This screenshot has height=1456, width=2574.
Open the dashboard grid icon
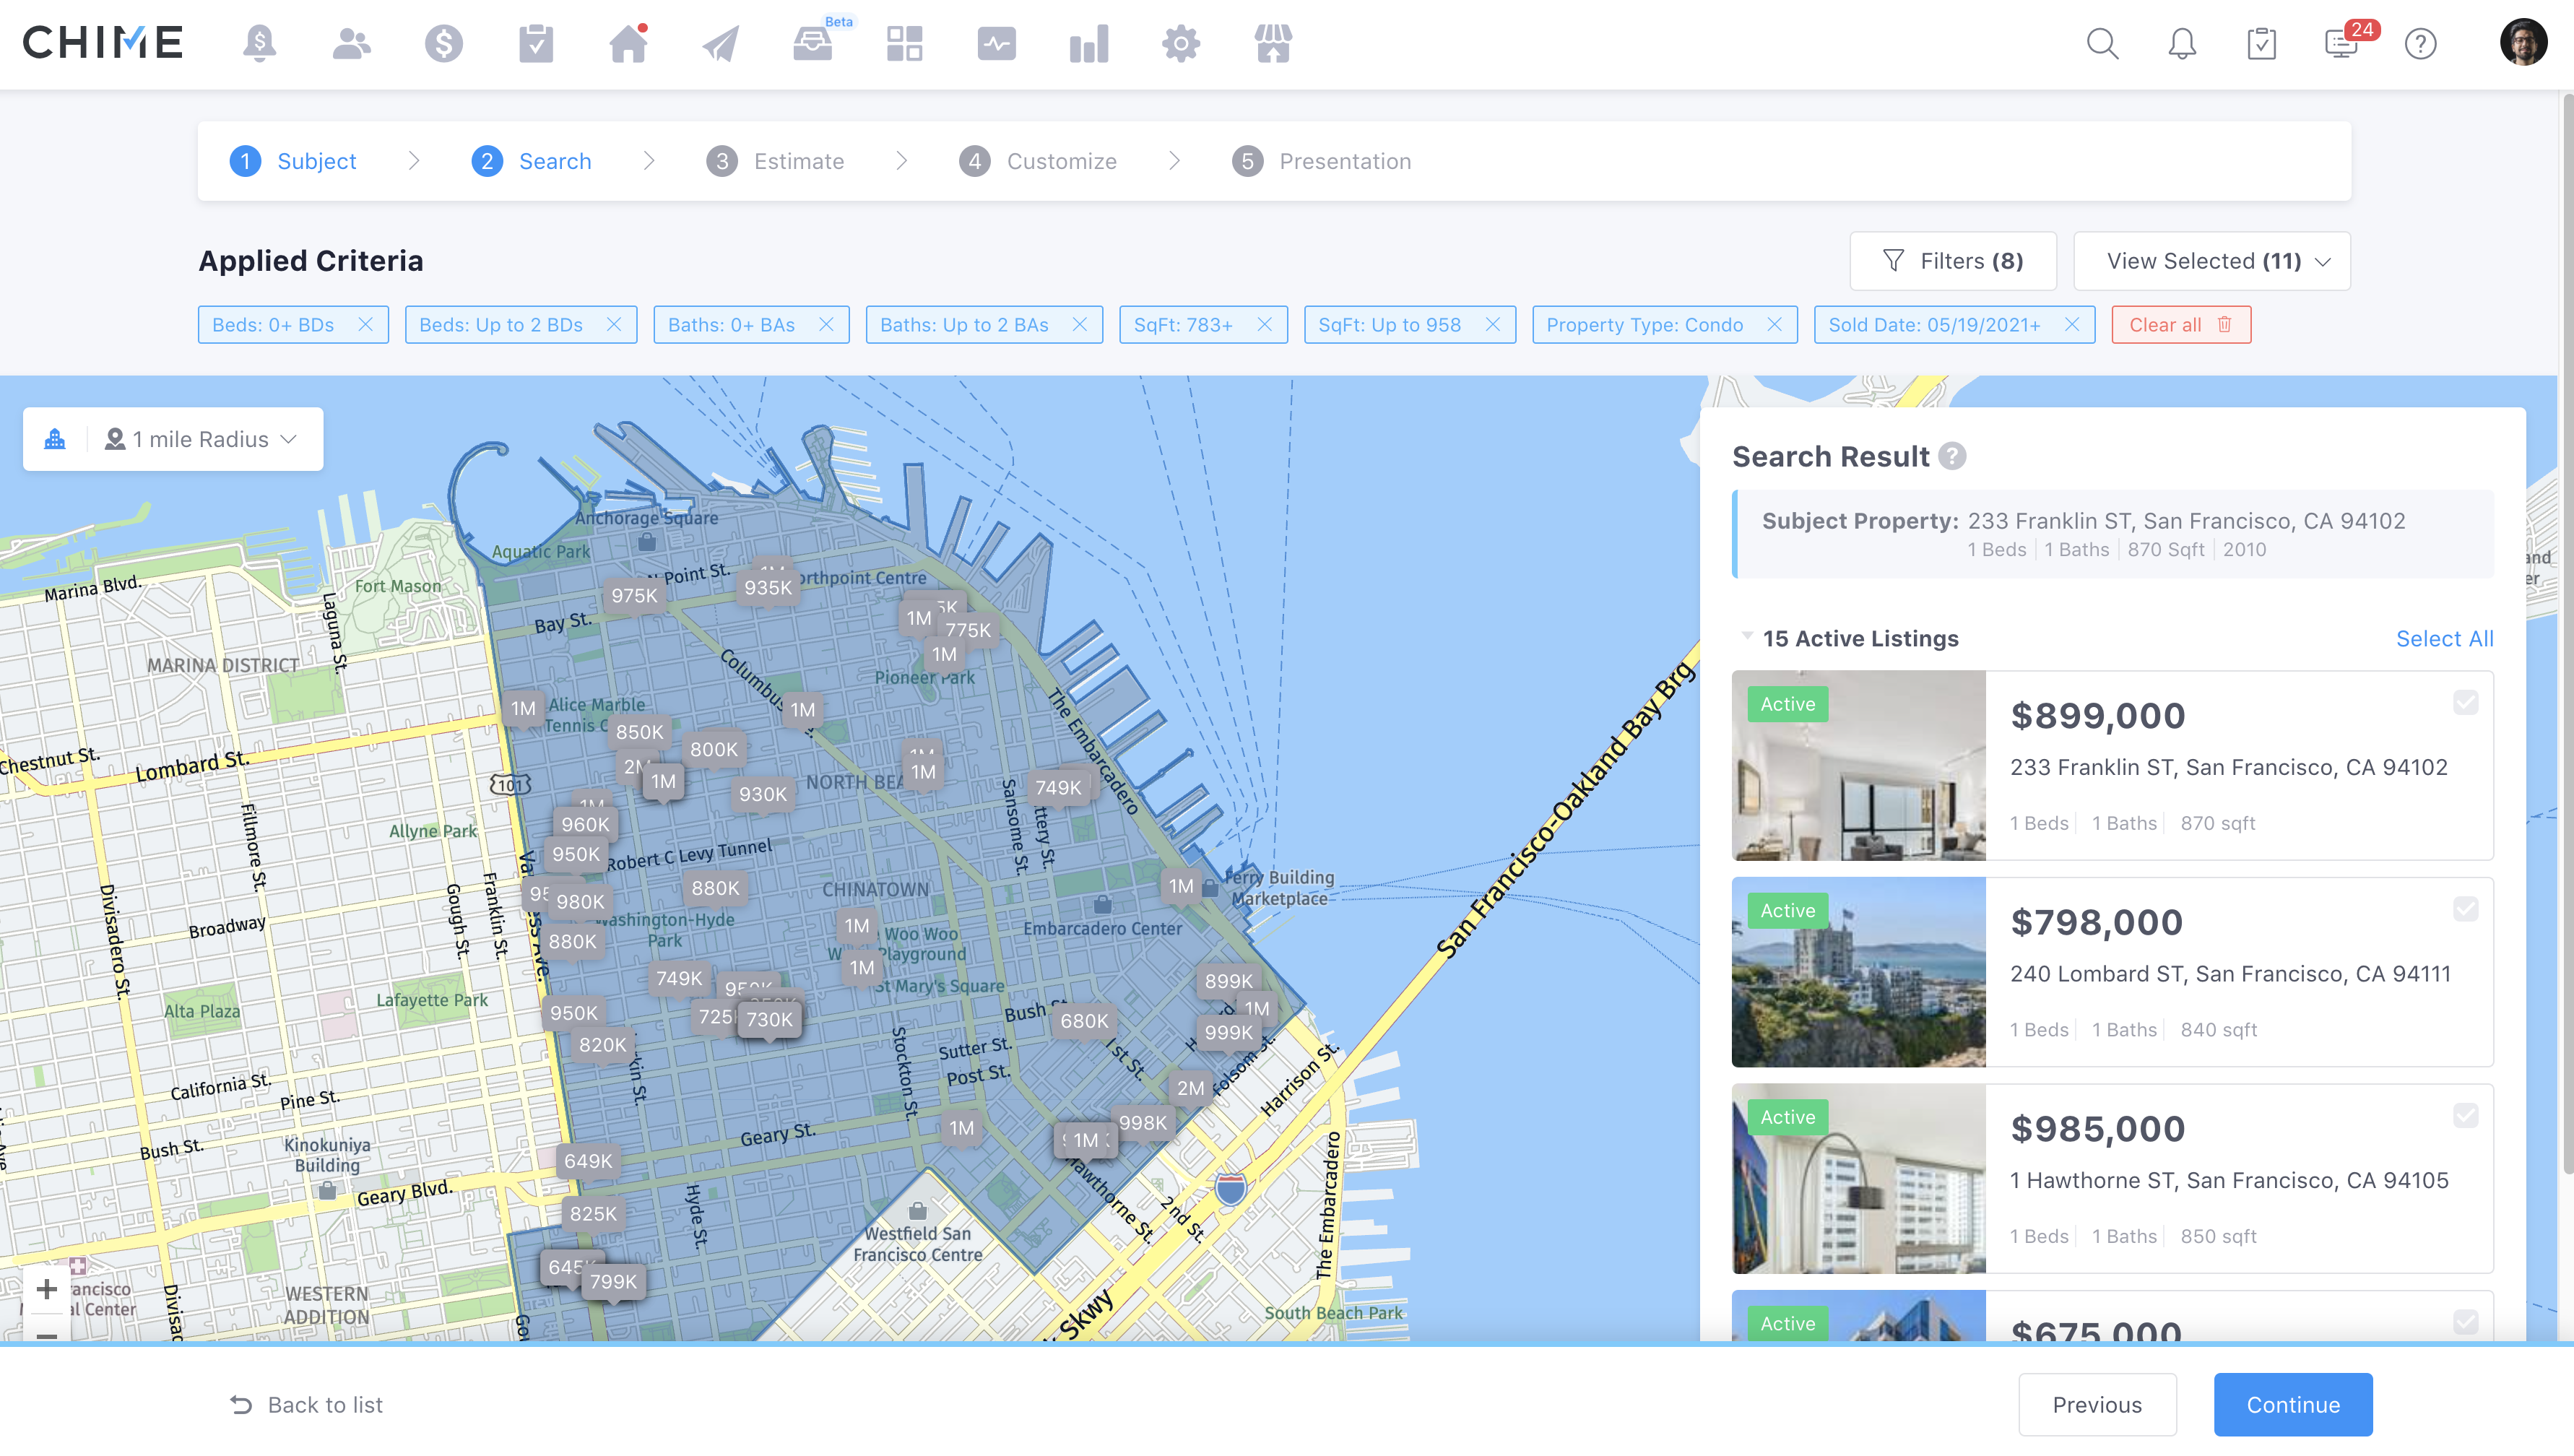[904, 44]
